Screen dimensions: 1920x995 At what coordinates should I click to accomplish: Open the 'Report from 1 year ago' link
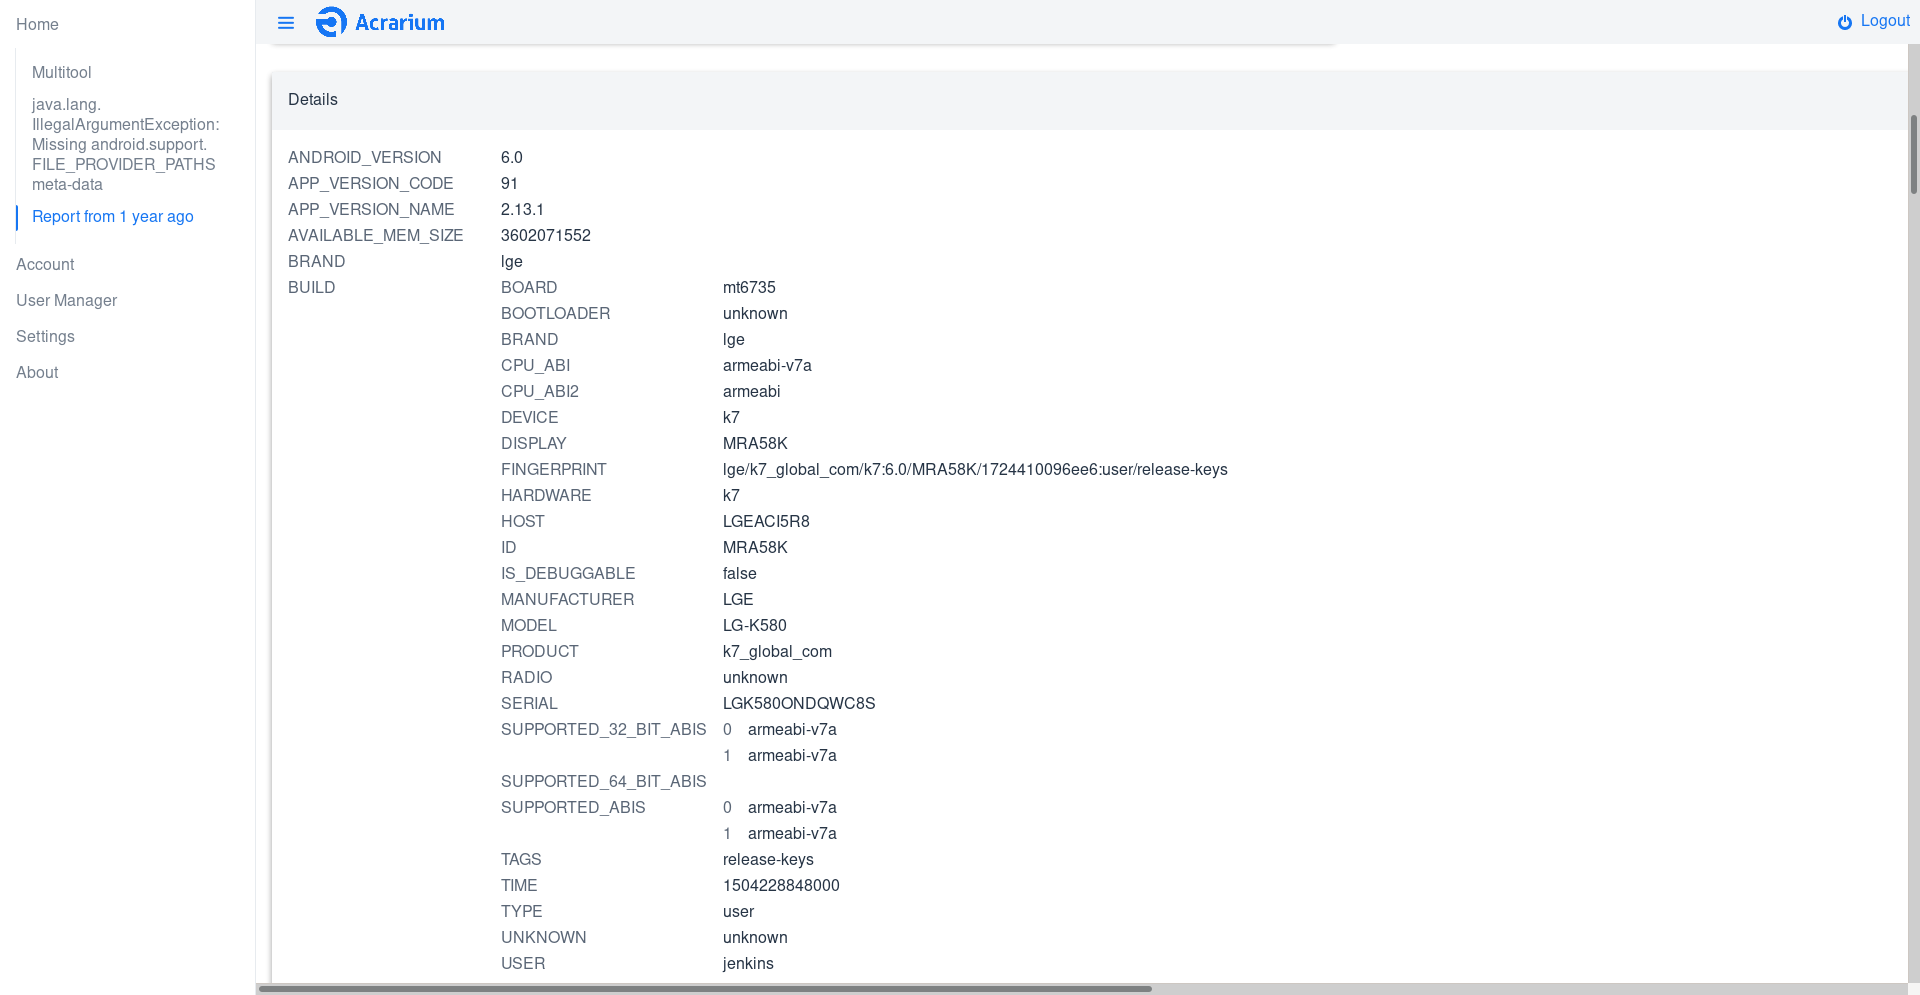pos(112,216)
